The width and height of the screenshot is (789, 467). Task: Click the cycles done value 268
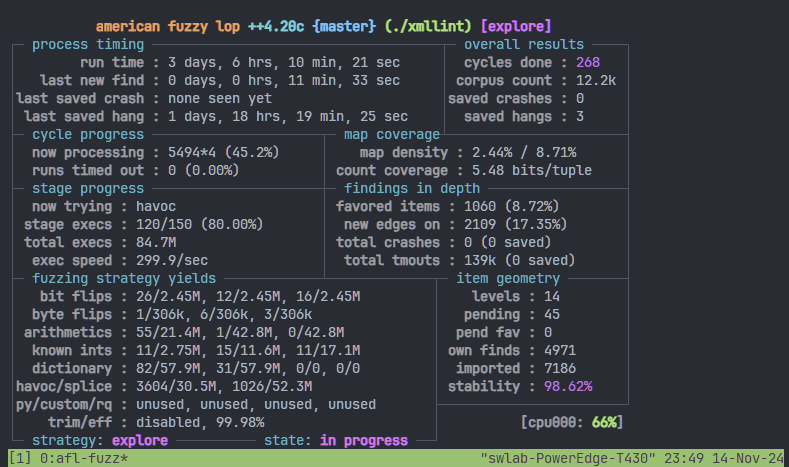coord(588,62)
